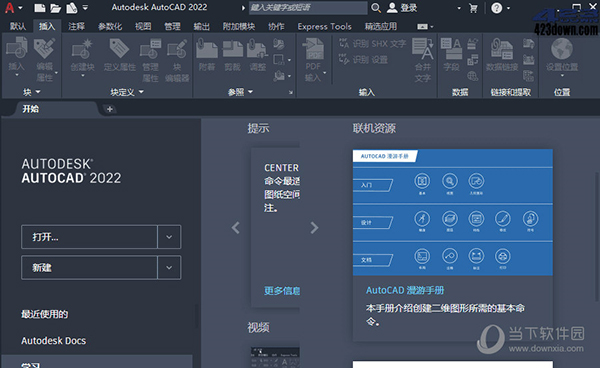
Task: Click the 新建 button
Action: [89, 267]
